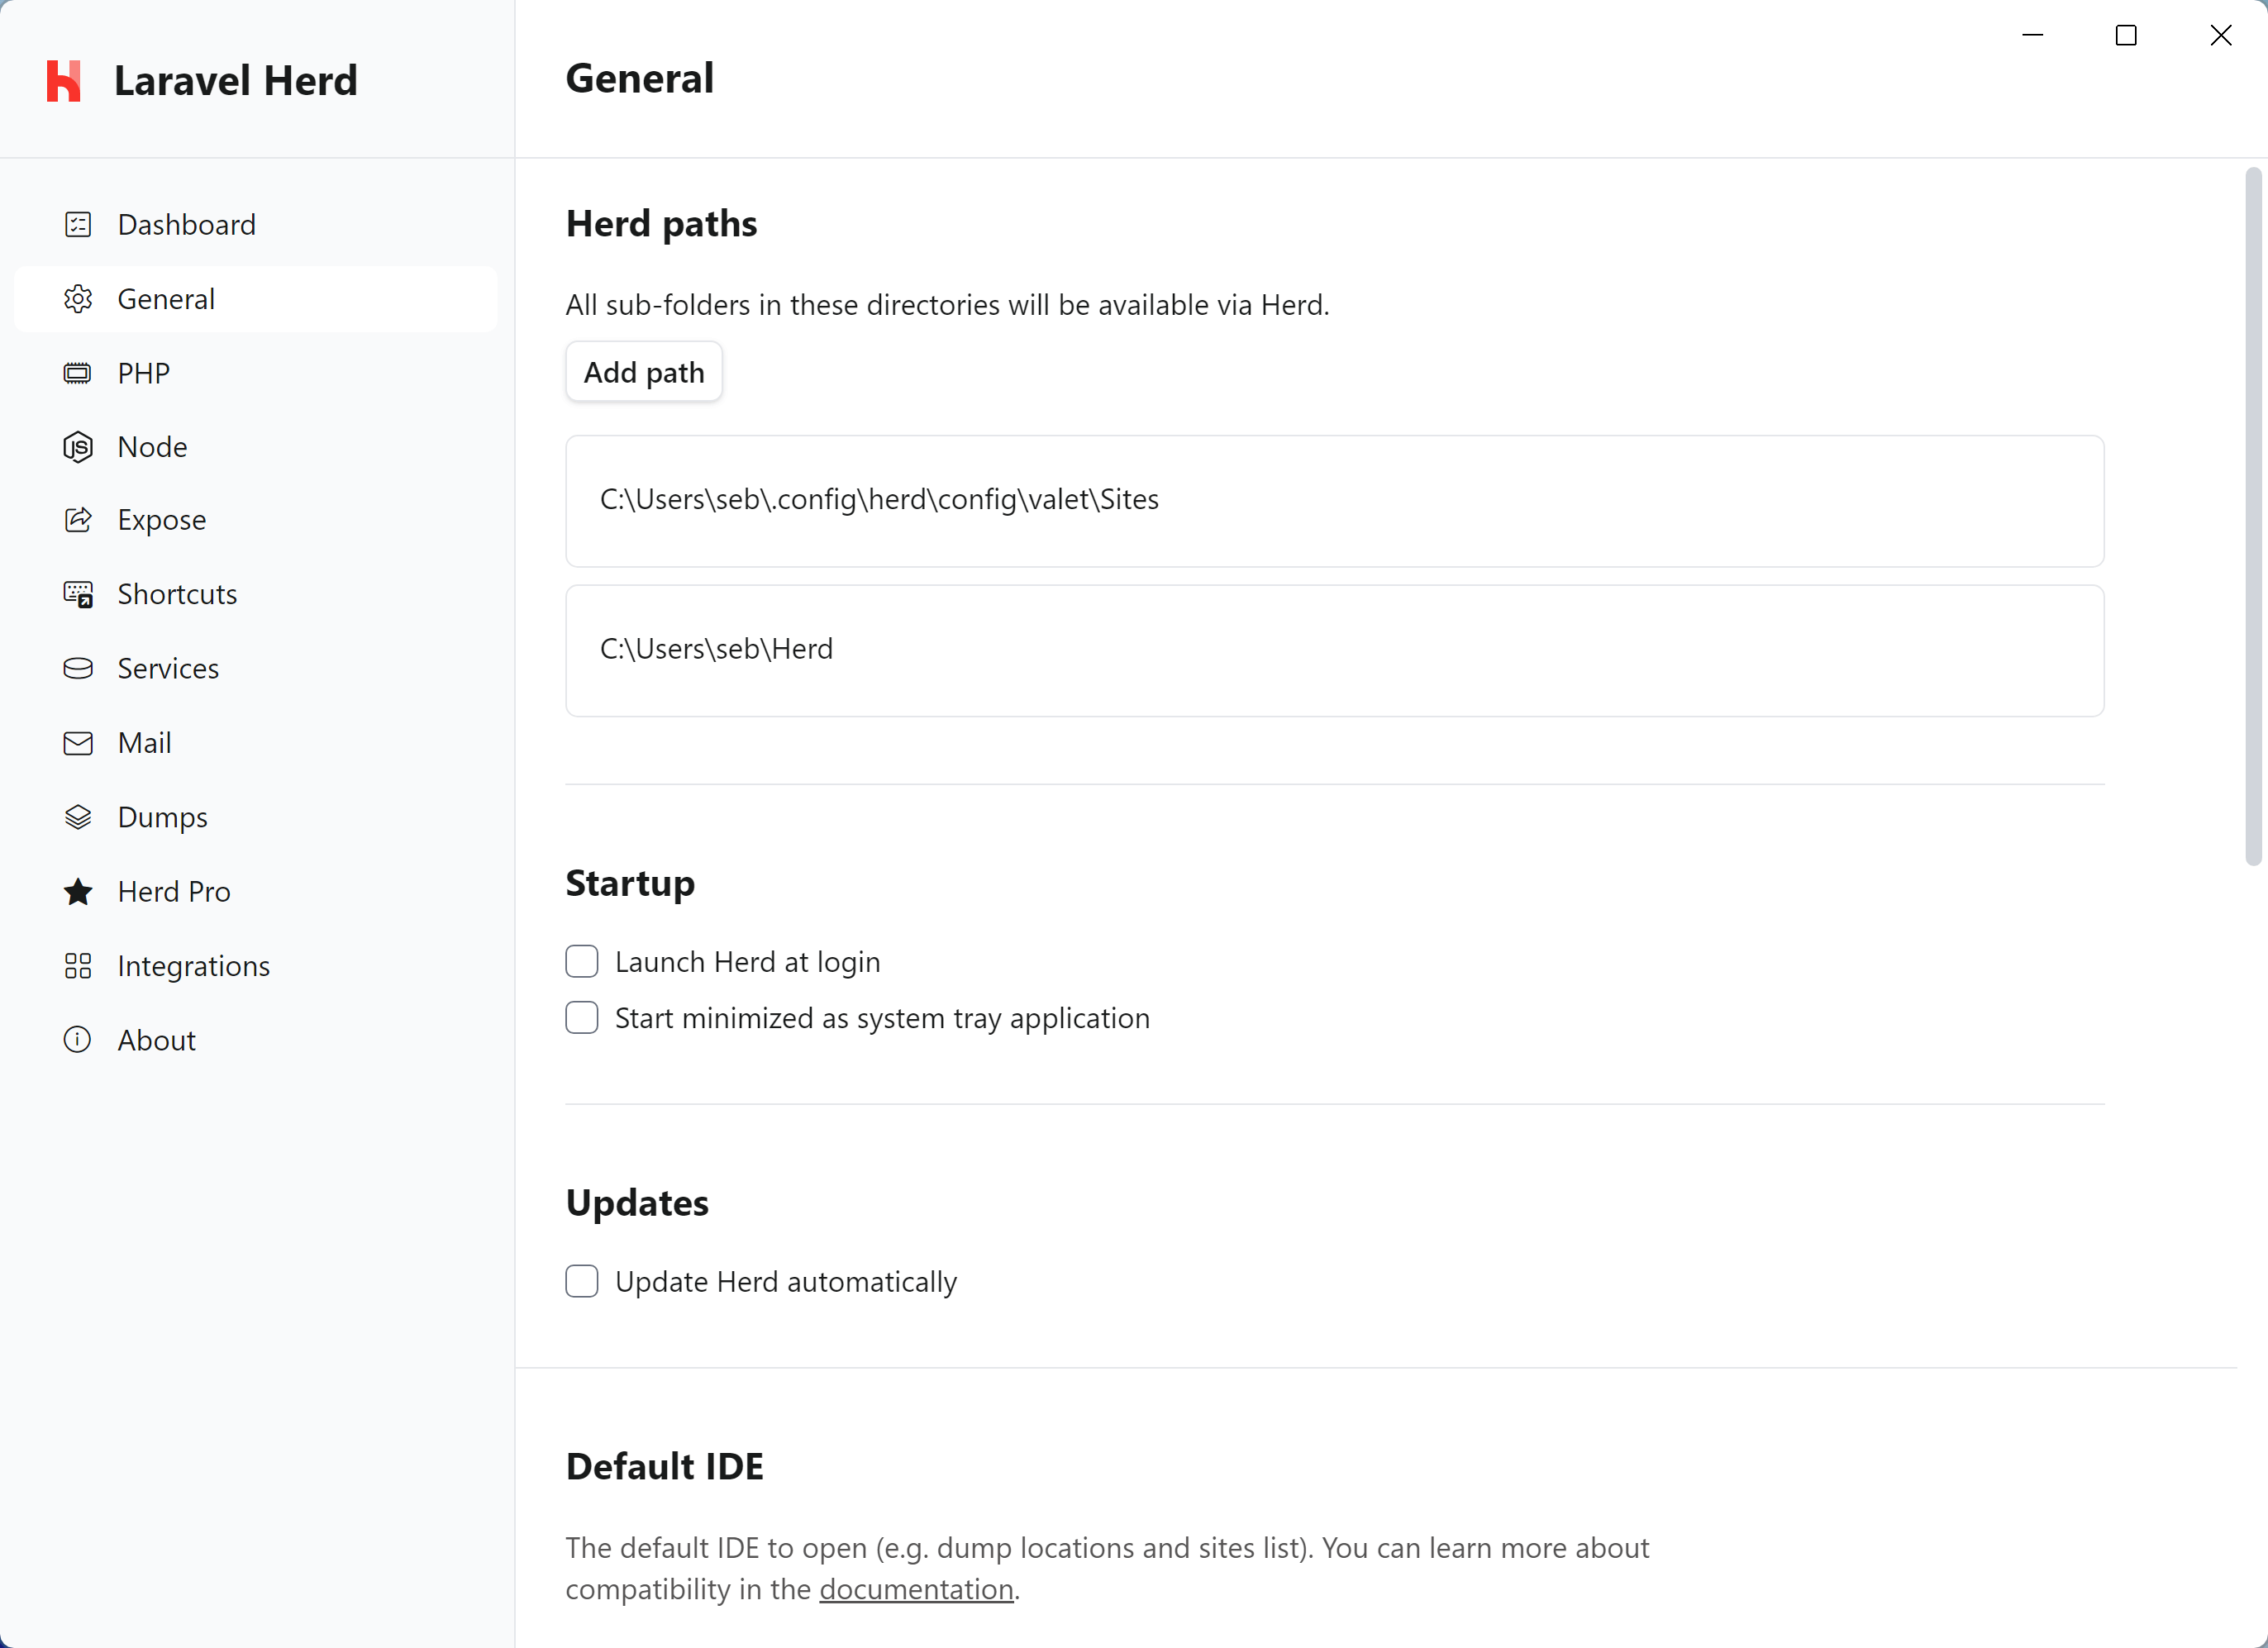Switch to the General settings section
Image resolution: width=2268 pixels, height=1648 pixels.
point(166,298)
